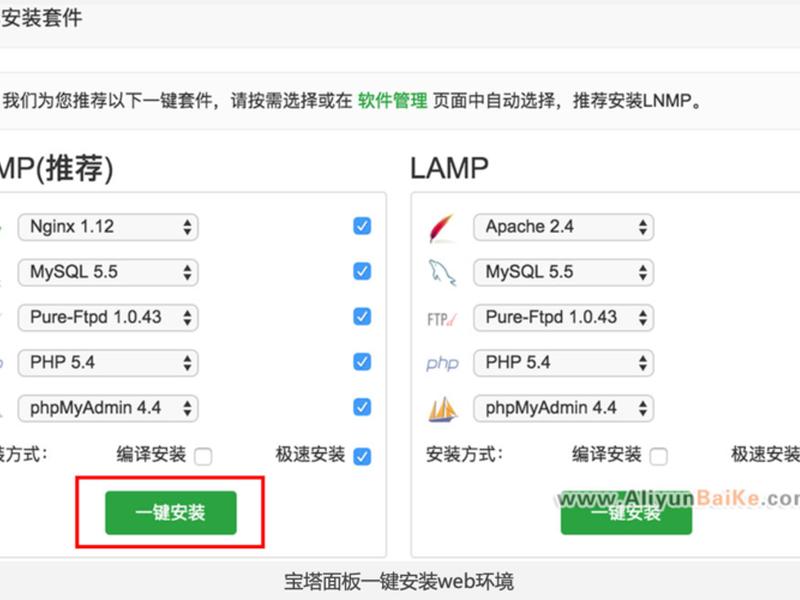Click the phpMyAdmin sailboat icon in LAMP
This screenshot has width=800, height=600.
(x=442, y=409)
